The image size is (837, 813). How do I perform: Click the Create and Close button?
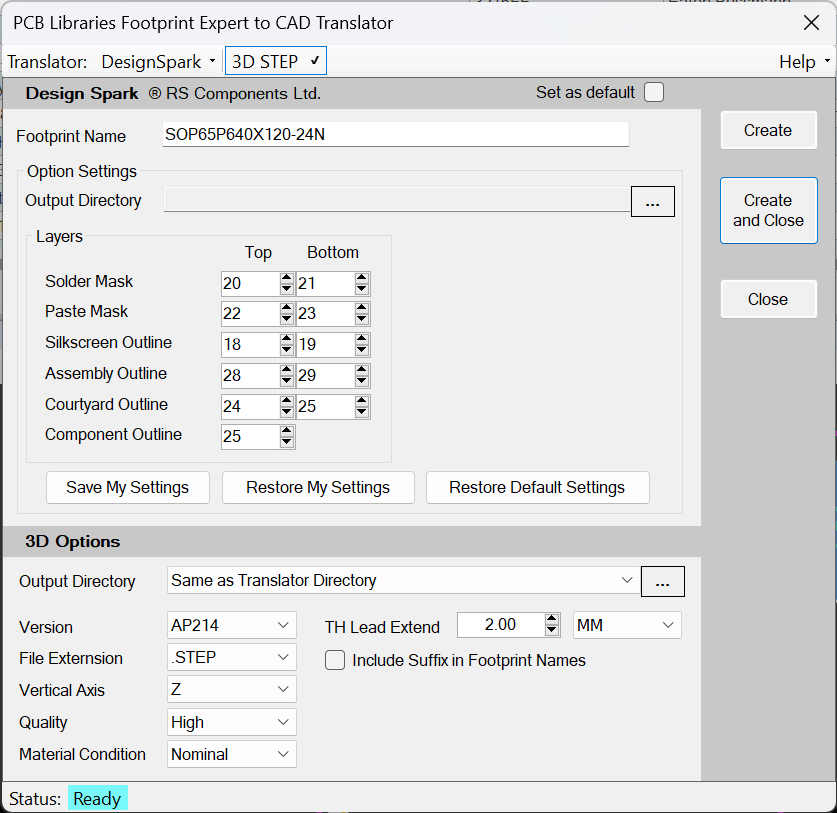768,210
